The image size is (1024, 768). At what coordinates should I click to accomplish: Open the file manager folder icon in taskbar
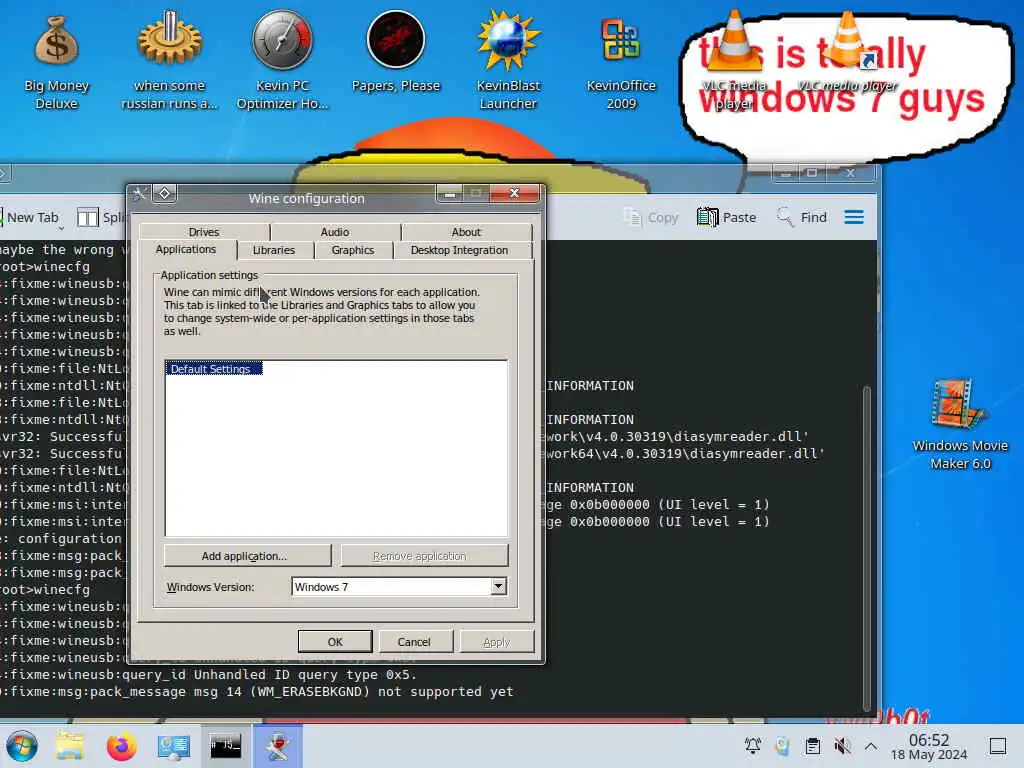click(70, 746)
